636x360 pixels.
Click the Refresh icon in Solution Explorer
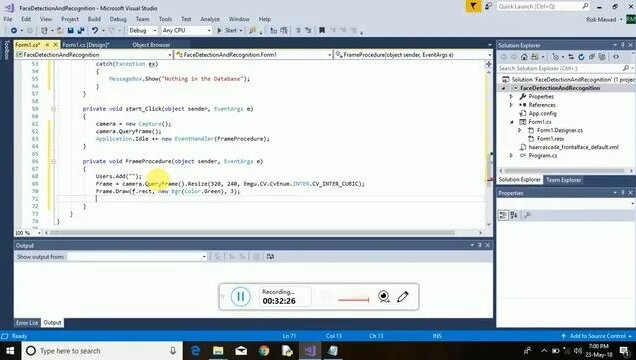click(581, 57)
